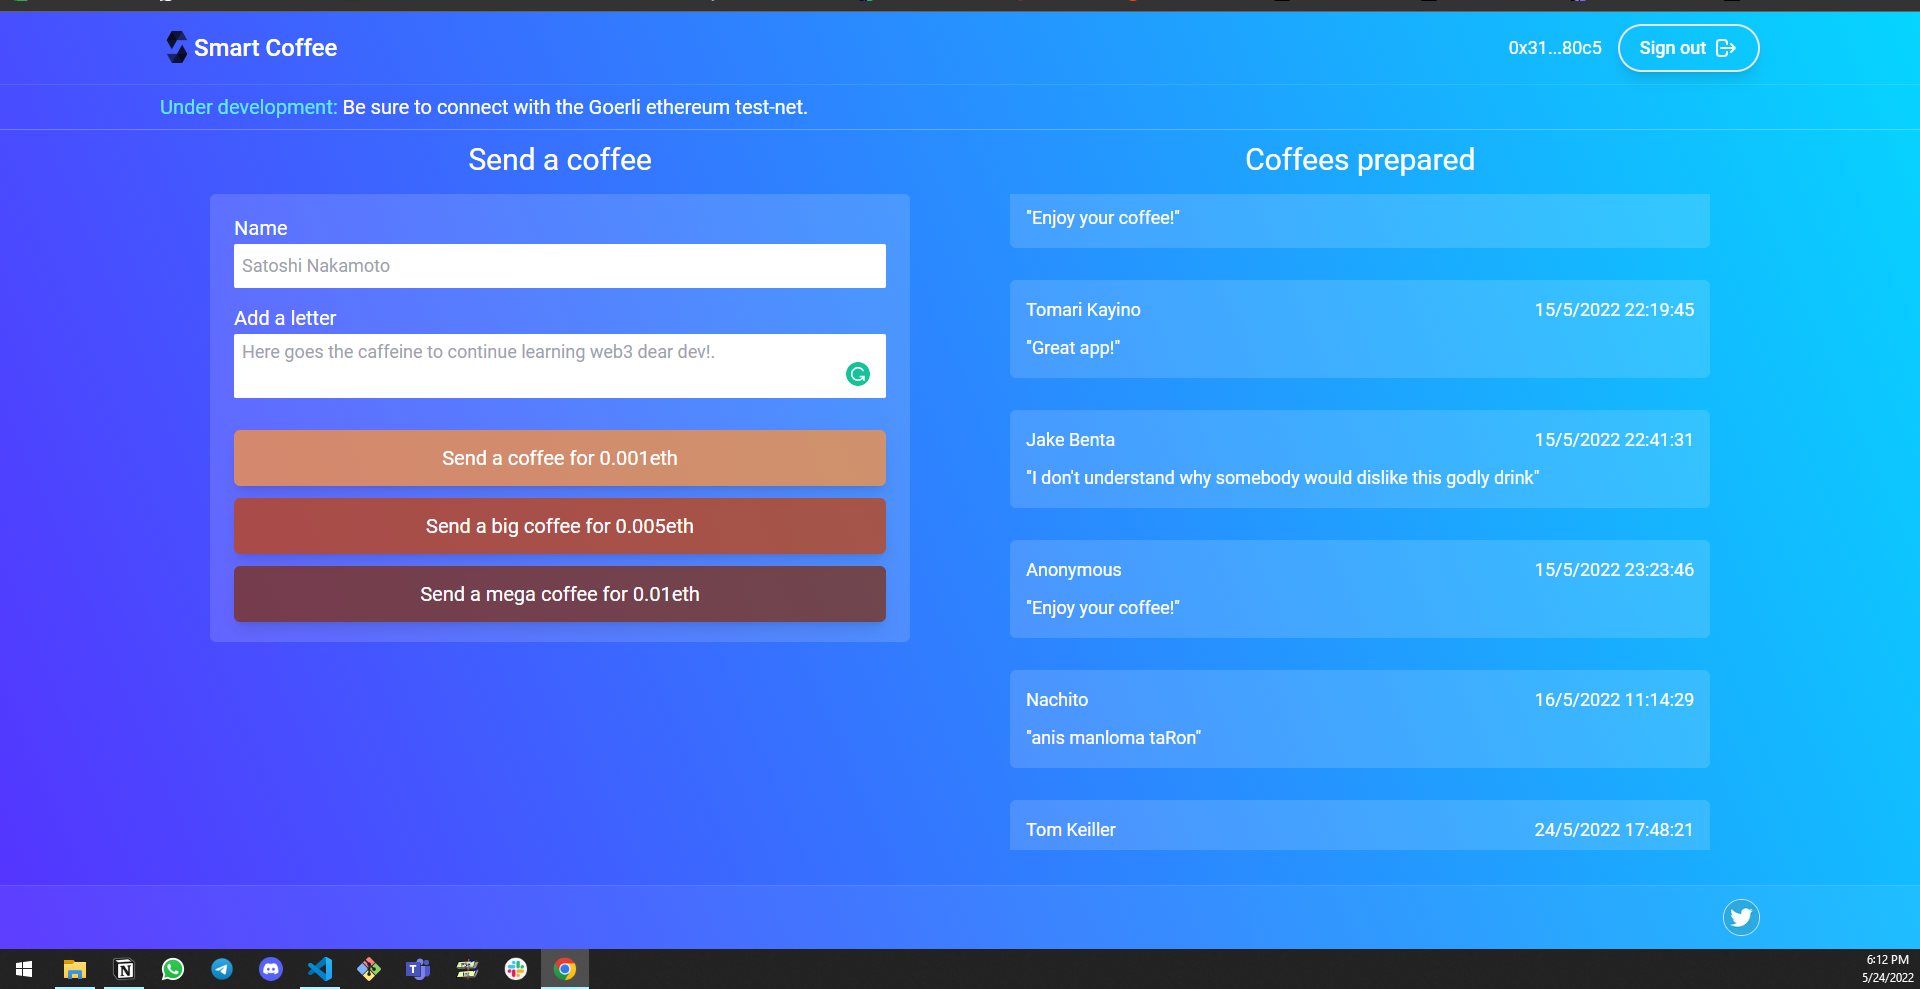Image resolution: width=1920 pixels, height=989 pixels.
Task: Click Send a coffee for 0.001eth
Action: point(559,458)
